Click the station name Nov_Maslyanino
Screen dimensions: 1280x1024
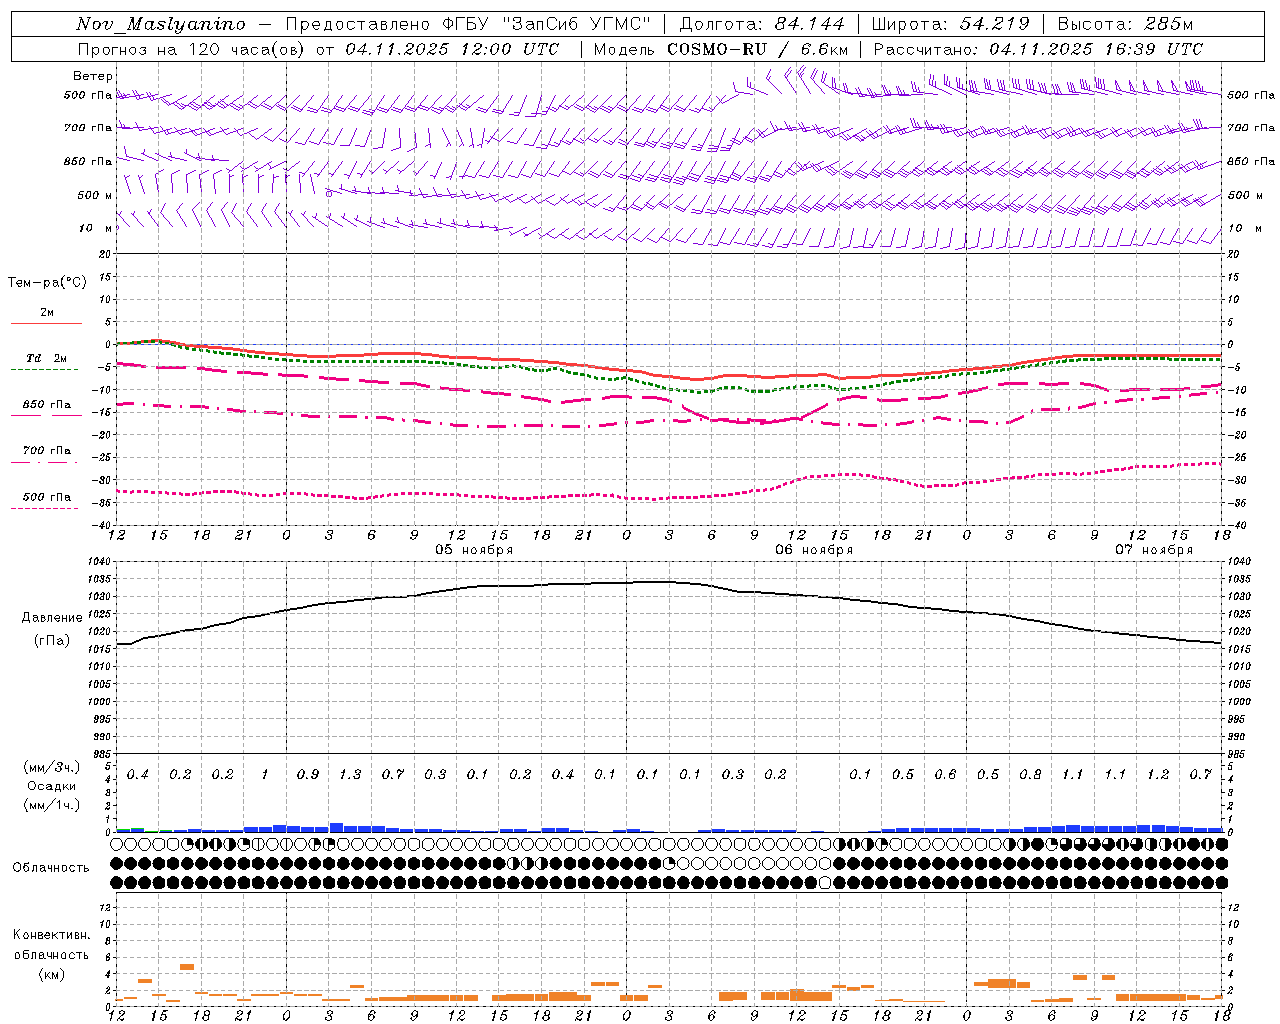tap(161, 24)
